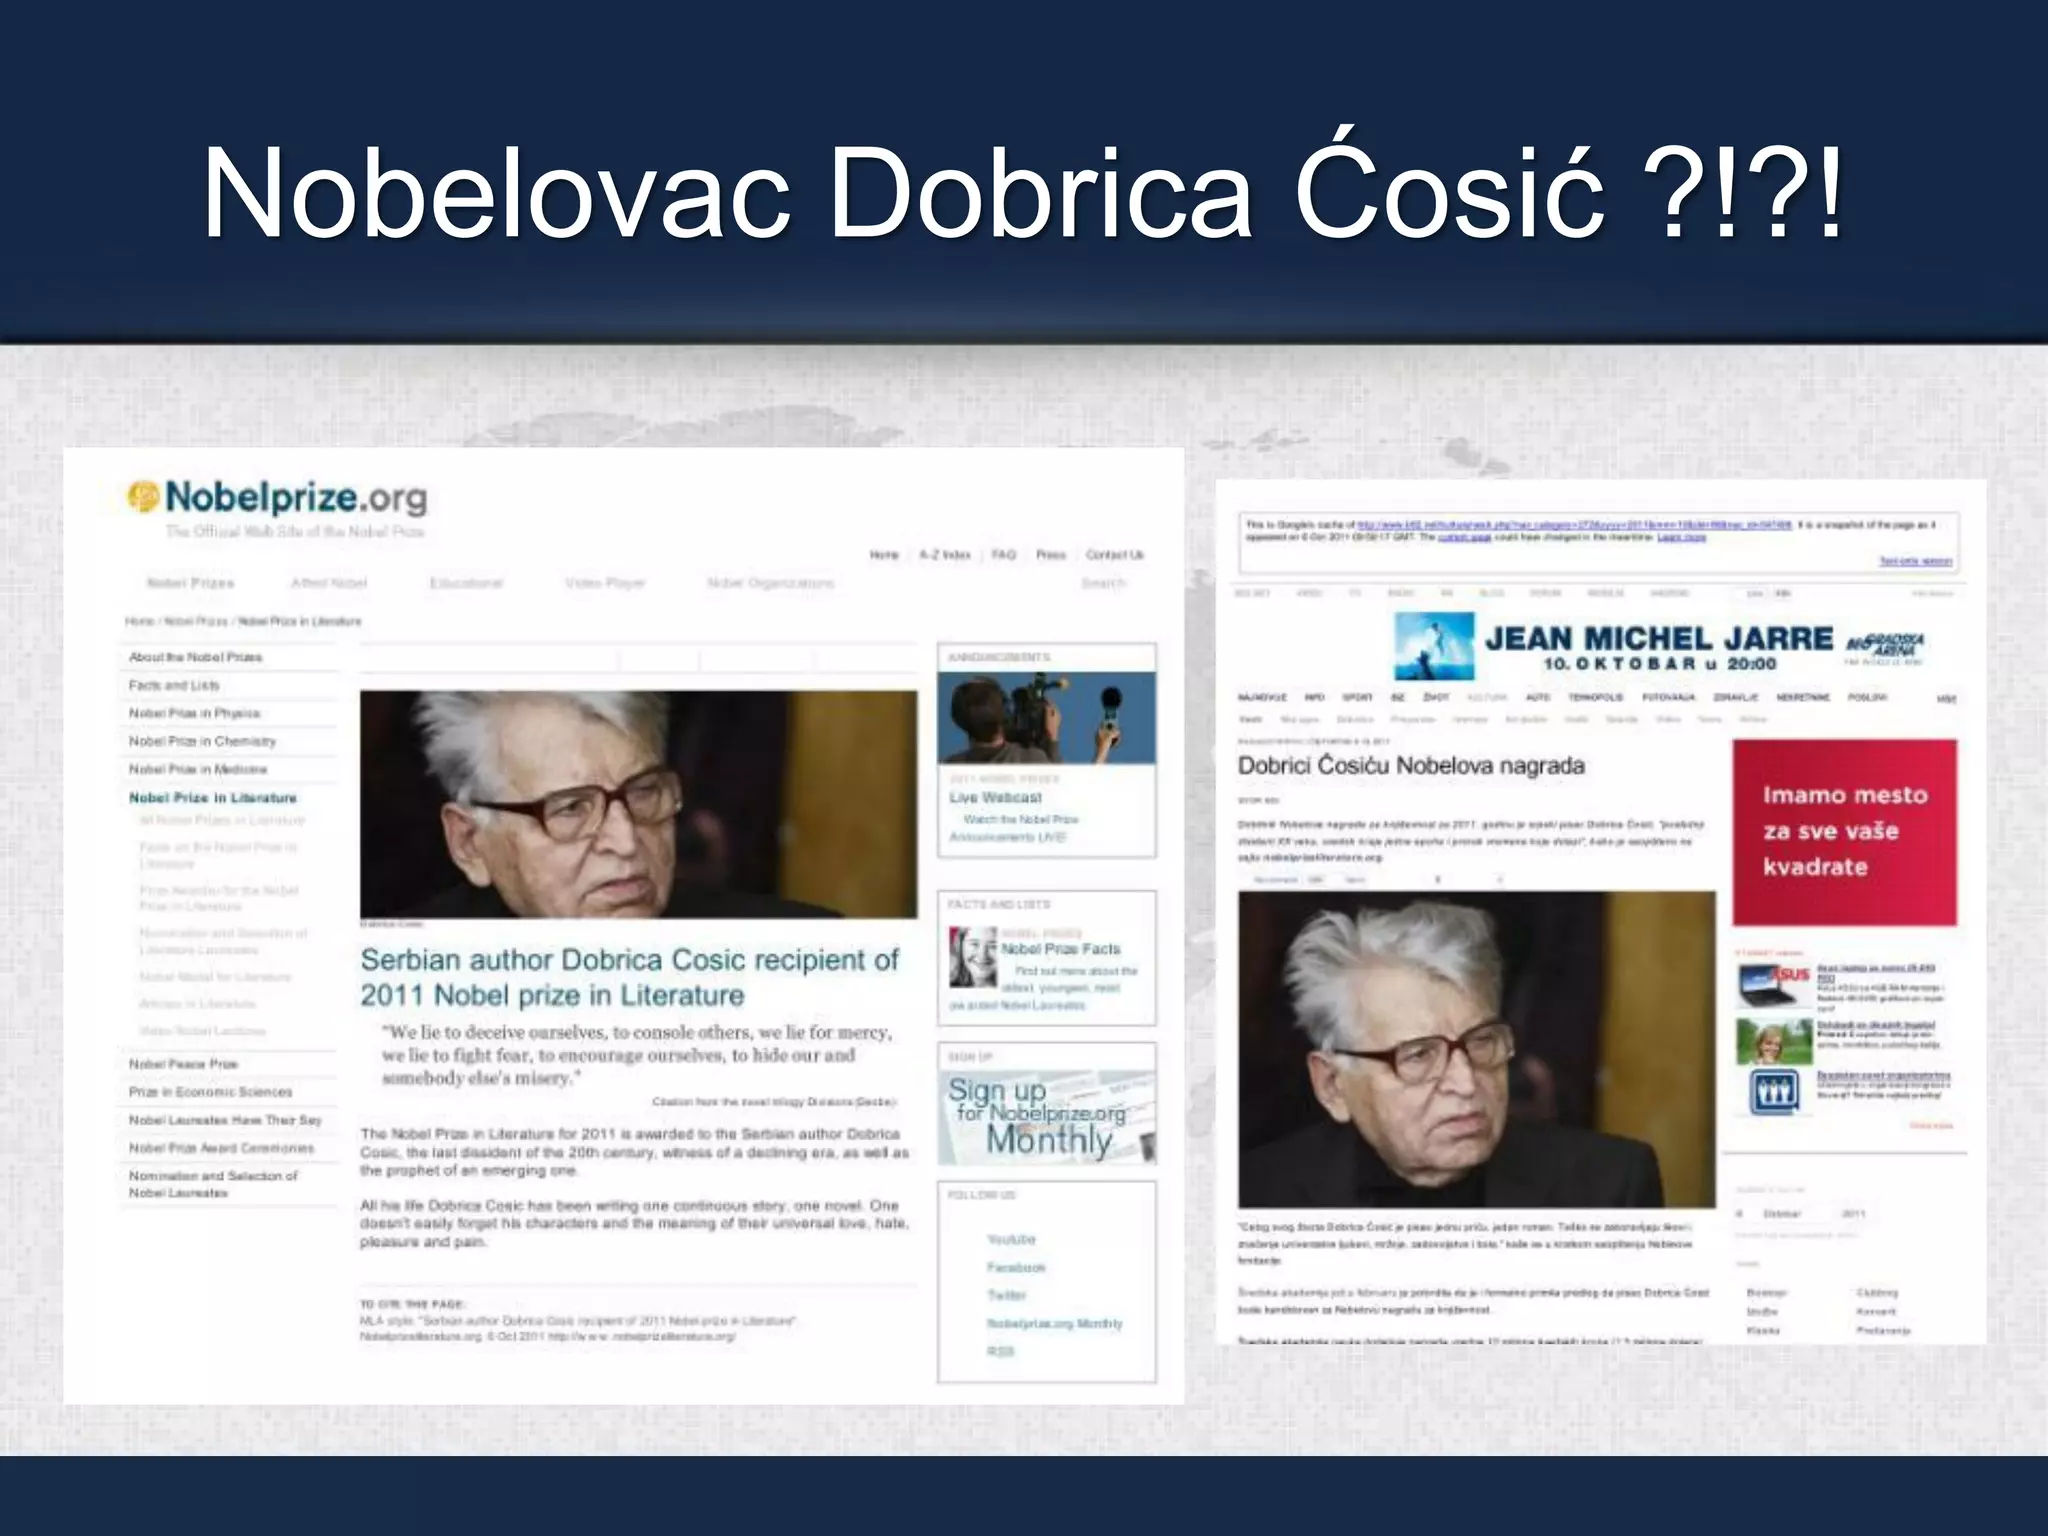Click the red Imamo mesto advertisement
Viewport: 2048px width, 1536px height.
coord(1844,832)
